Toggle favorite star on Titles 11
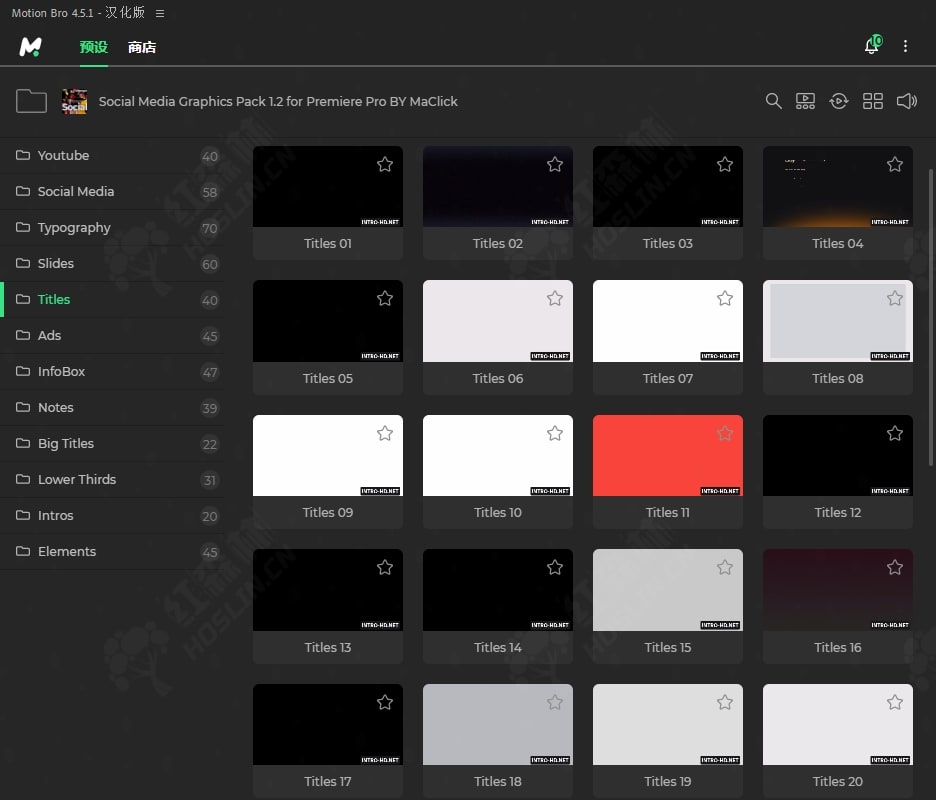The width and height of the screenshot is (936, 800). 725,433
